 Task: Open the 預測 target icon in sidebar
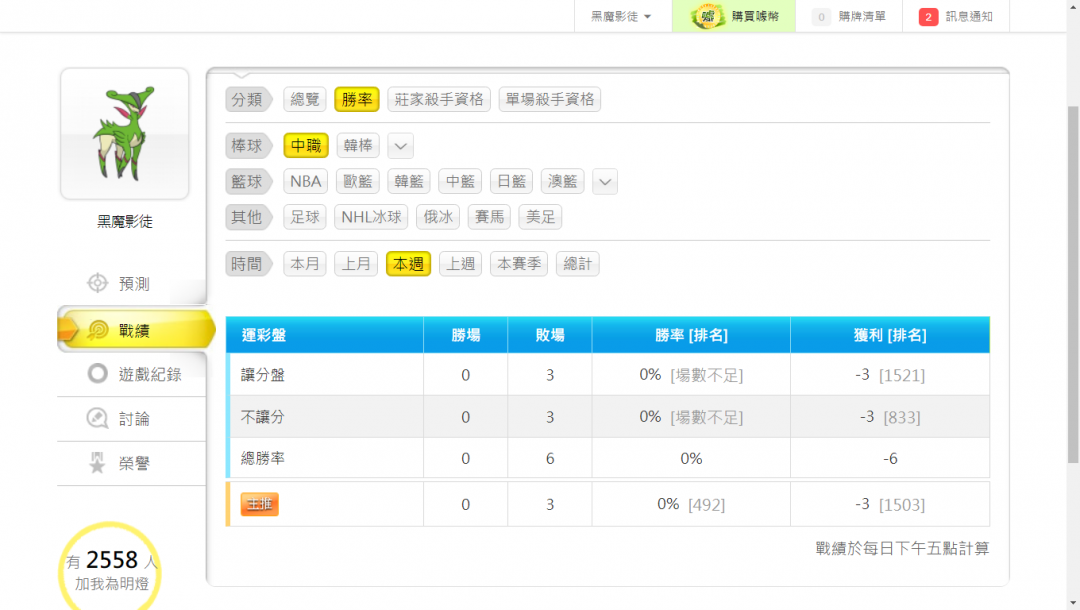[97, 283]
